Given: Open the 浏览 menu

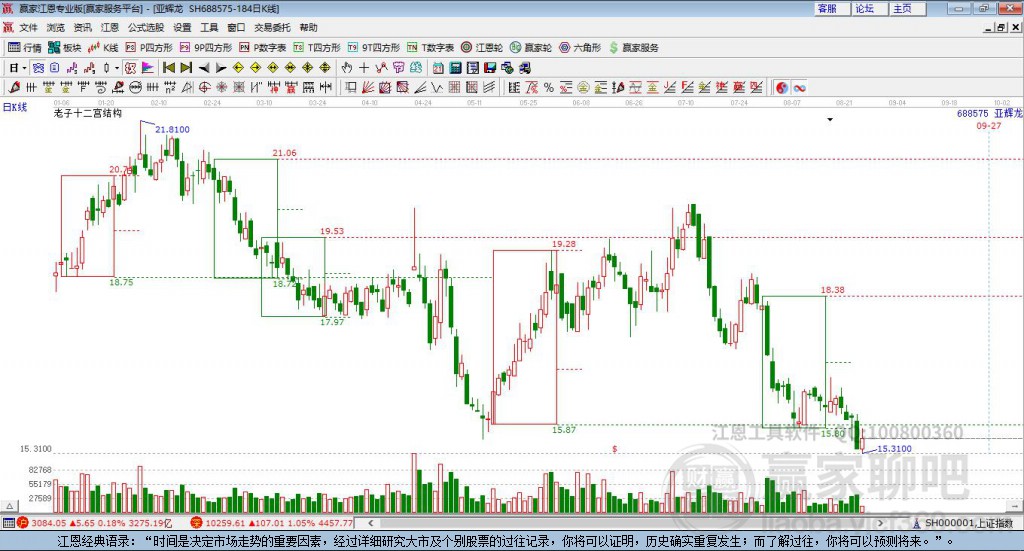Looking at the screenshot, I should [56, 27].
